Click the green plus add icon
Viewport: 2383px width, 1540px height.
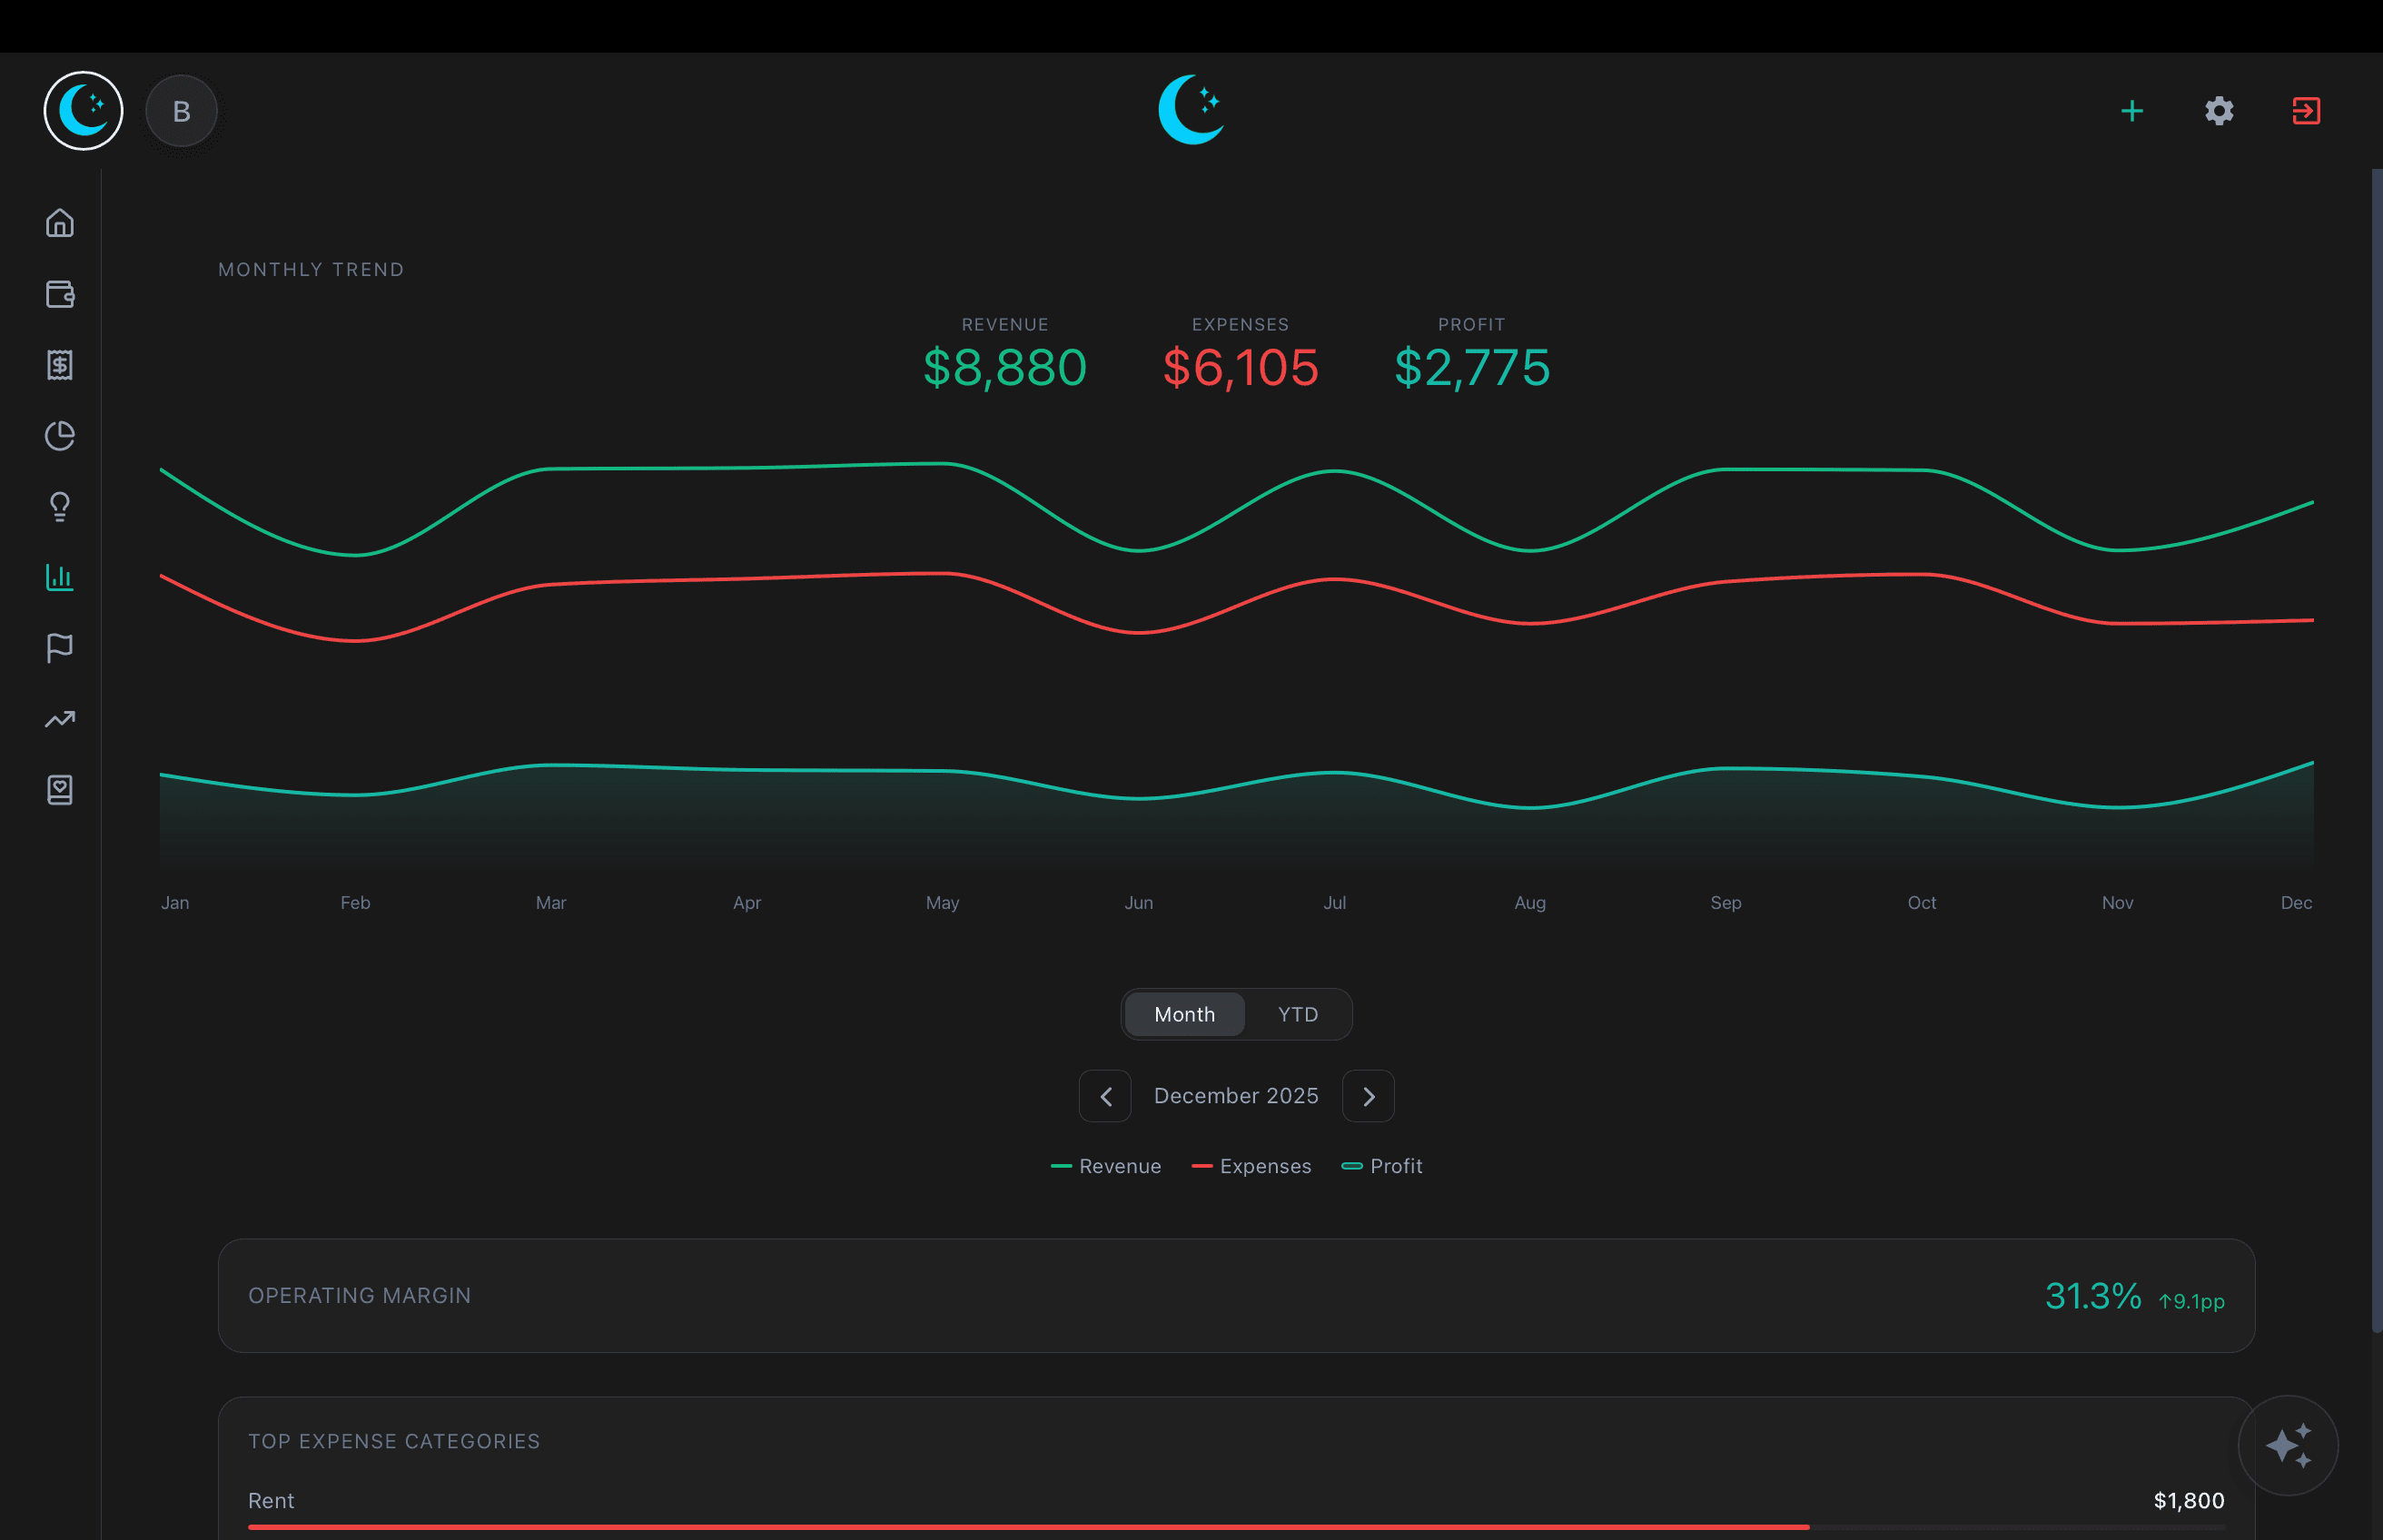pyautogui.click(x=2131, y=111)
